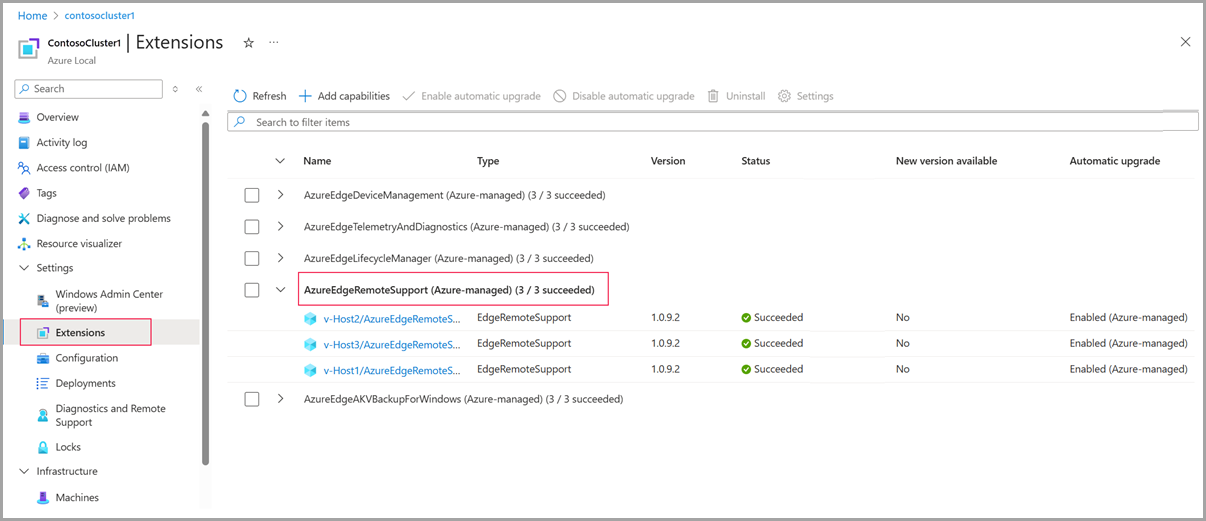Check AzureEdgeLifecycleManager row checkbox
The height and width of the screenshot is (521, 1206).
(252, 258)
